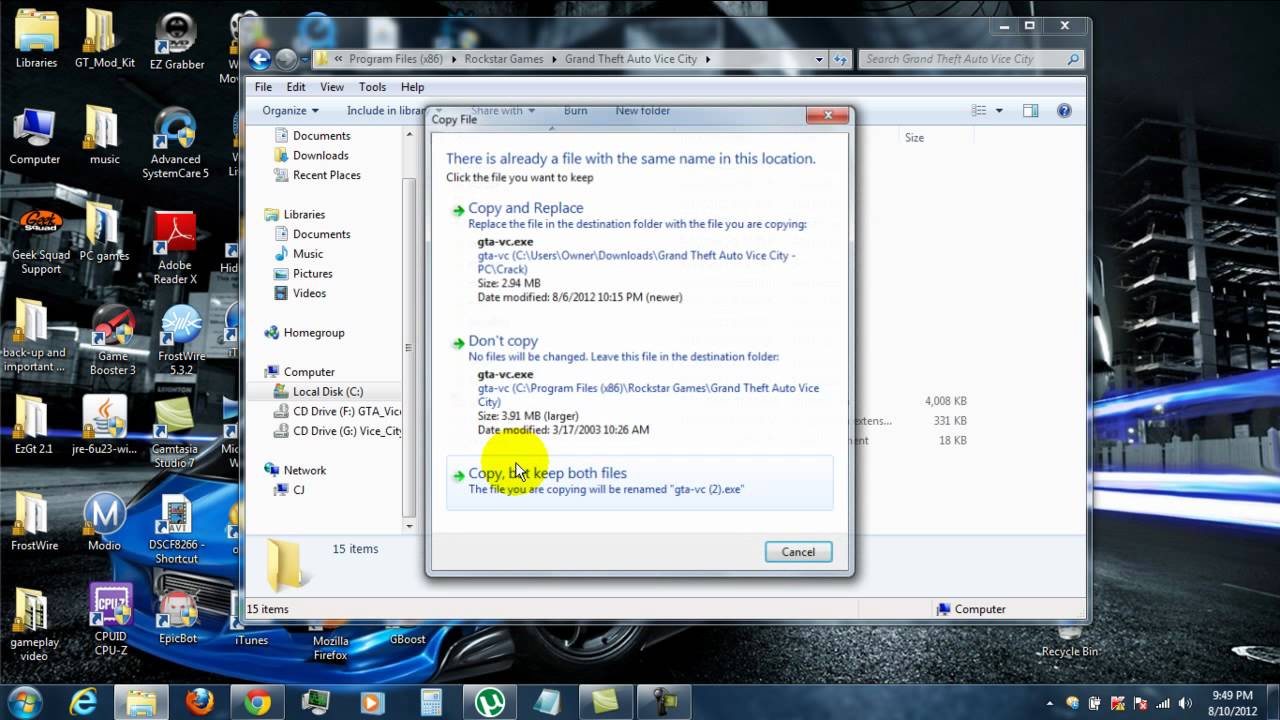
Task: Click Burn in Explorer toolbar
Action: point(575,111)
